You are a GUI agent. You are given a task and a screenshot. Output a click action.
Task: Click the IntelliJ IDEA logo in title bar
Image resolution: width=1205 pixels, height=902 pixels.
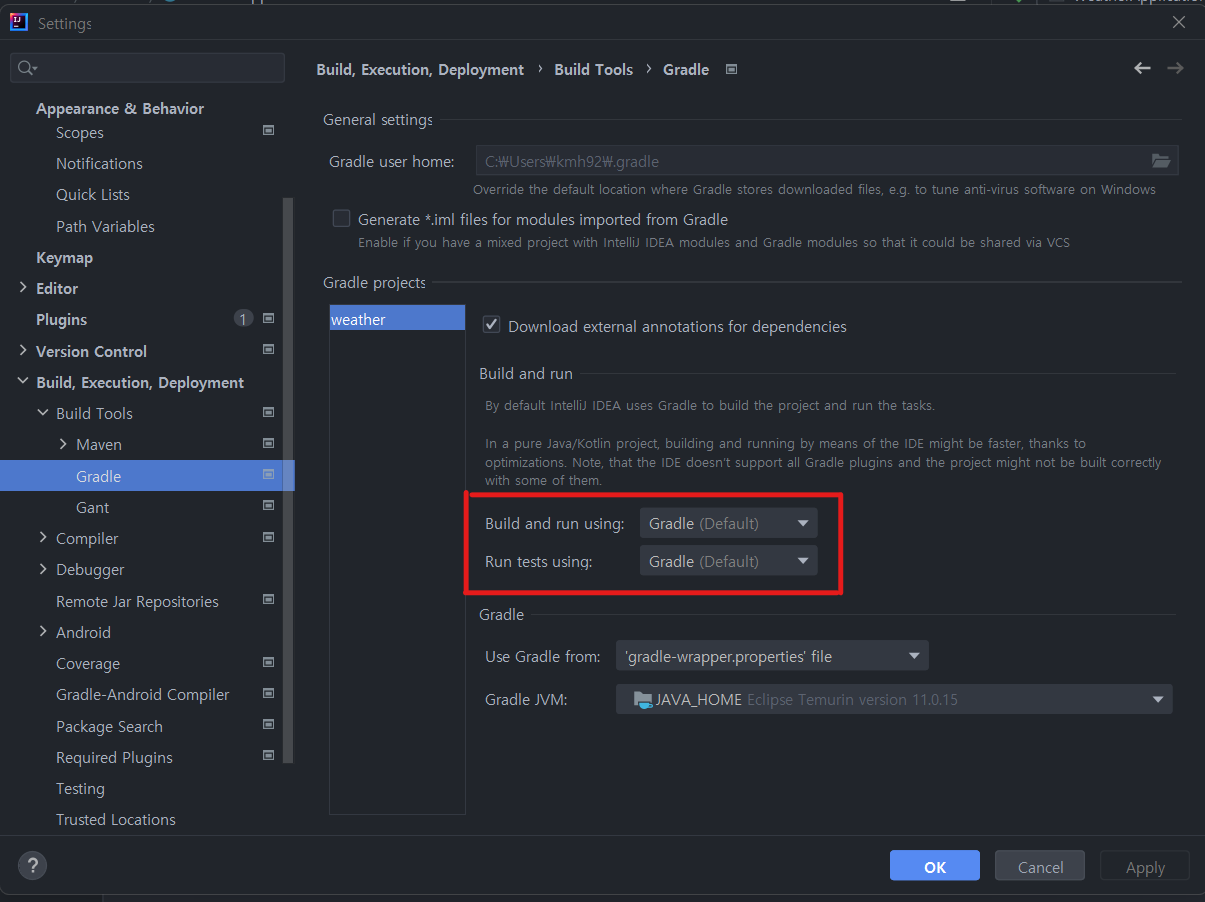[19, 22]
